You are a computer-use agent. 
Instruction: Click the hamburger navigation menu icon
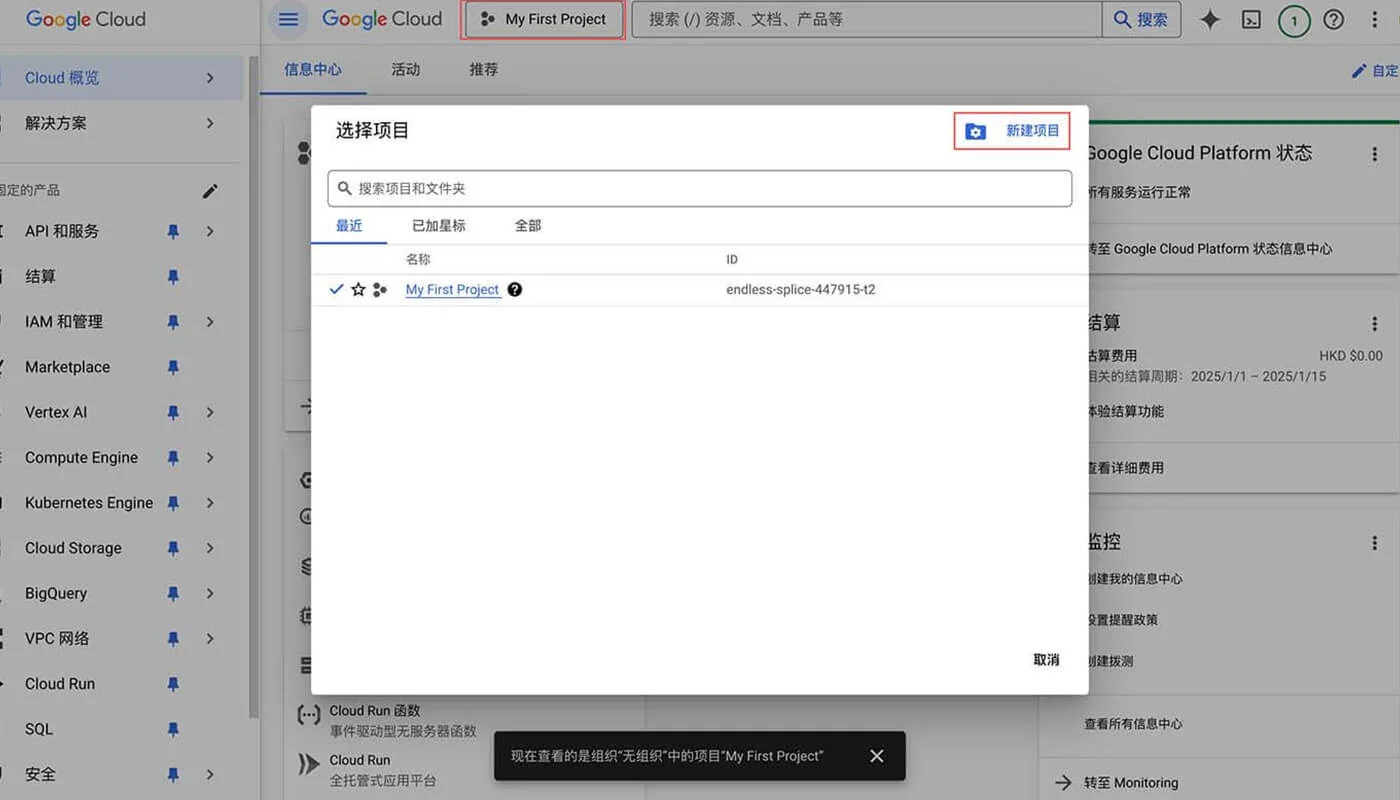288,19
